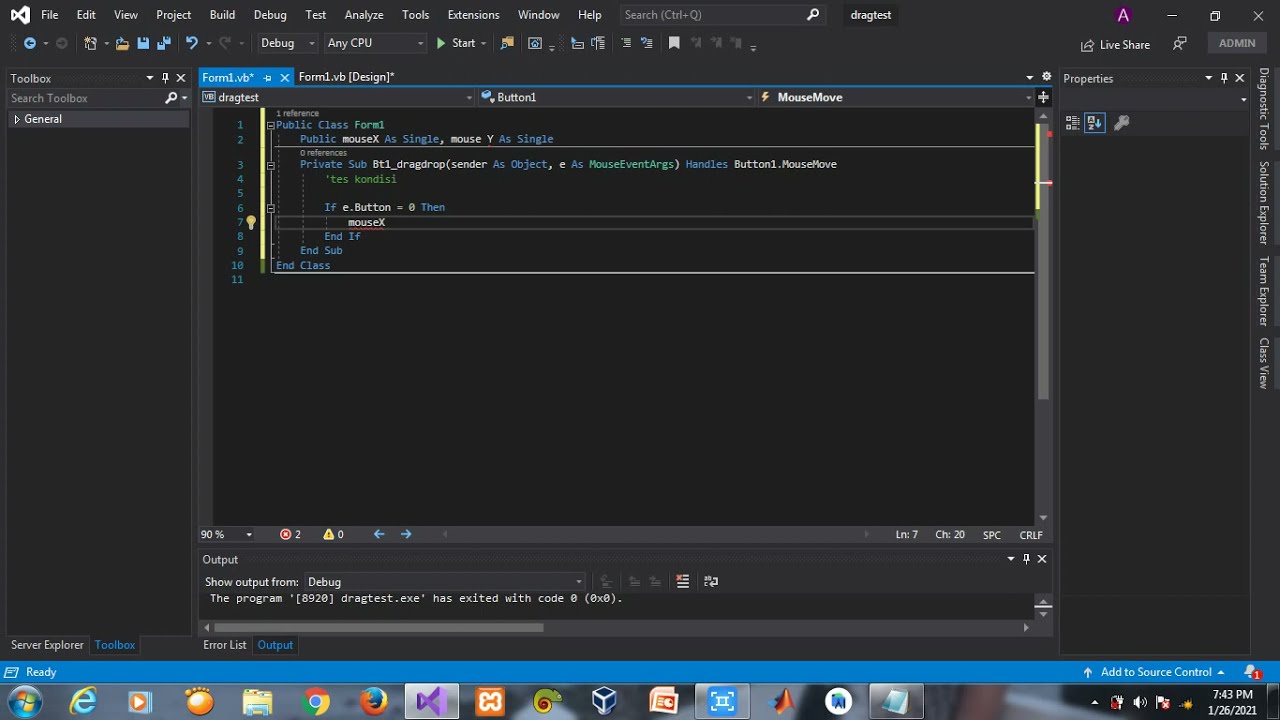
Task: Collapse the If block outlining on line 6
Action: pyautogui.click(x=270, y=208)
